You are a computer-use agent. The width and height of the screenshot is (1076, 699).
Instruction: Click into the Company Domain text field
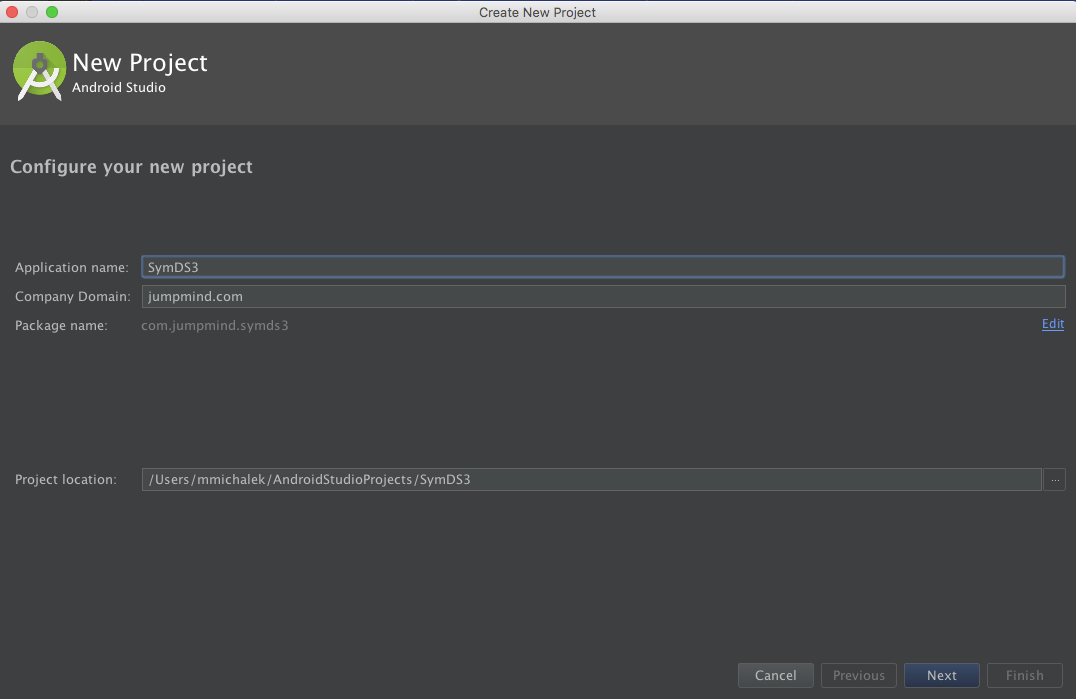point(602,296)
